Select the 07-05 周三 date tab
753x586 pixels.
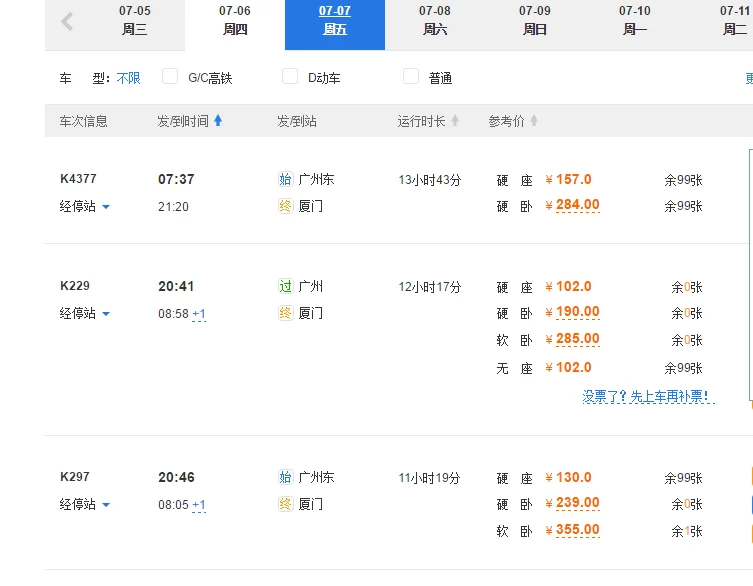click(134, 20)
